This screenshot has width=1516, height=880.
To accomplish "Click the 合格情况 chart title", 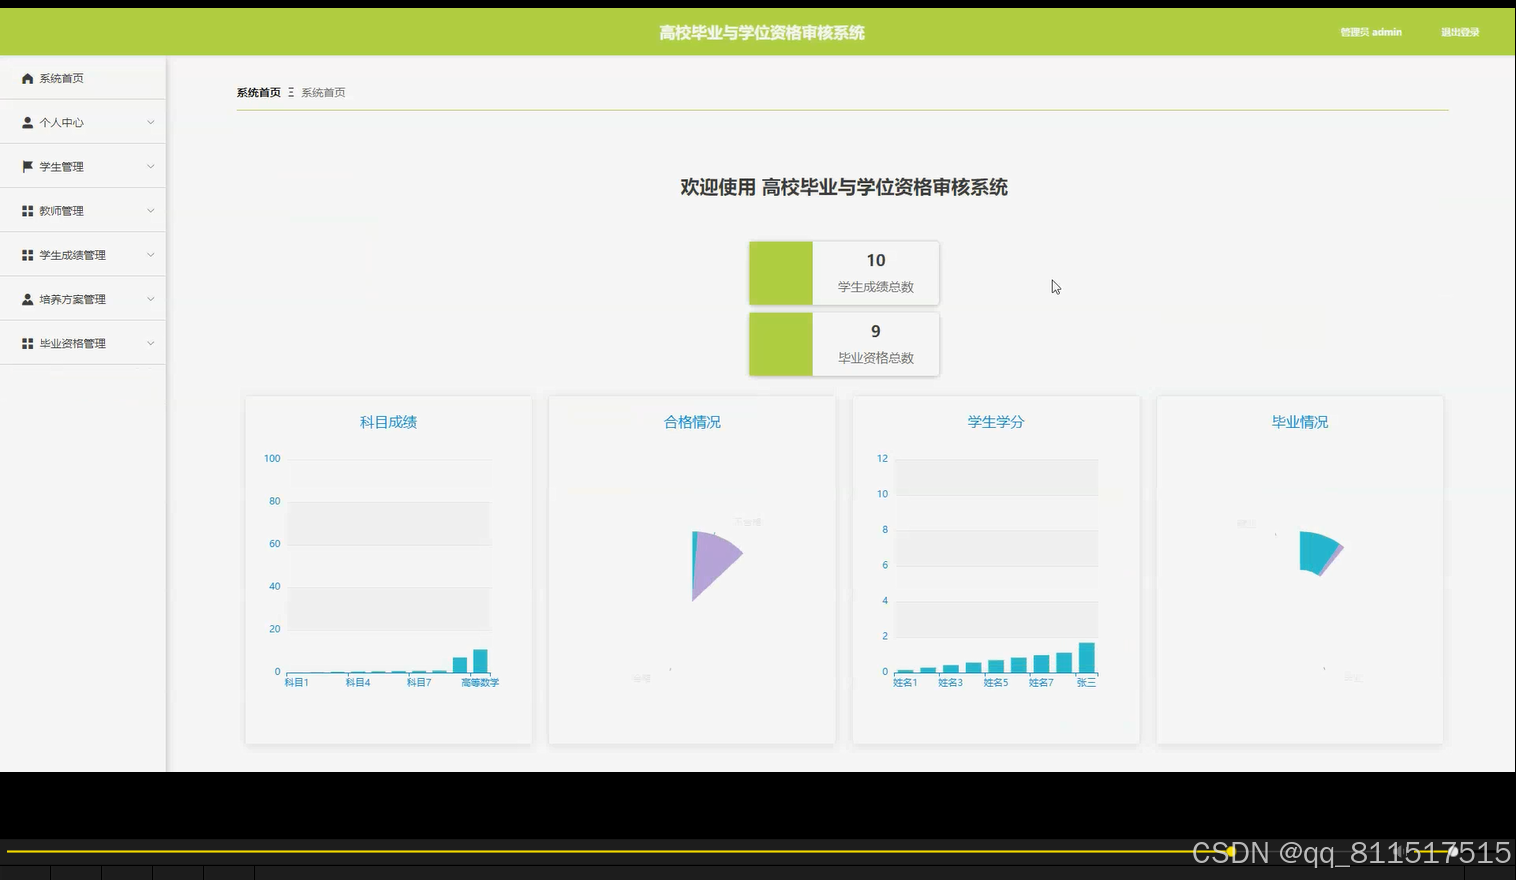I will pyautogui.click(x=692, y=422).
